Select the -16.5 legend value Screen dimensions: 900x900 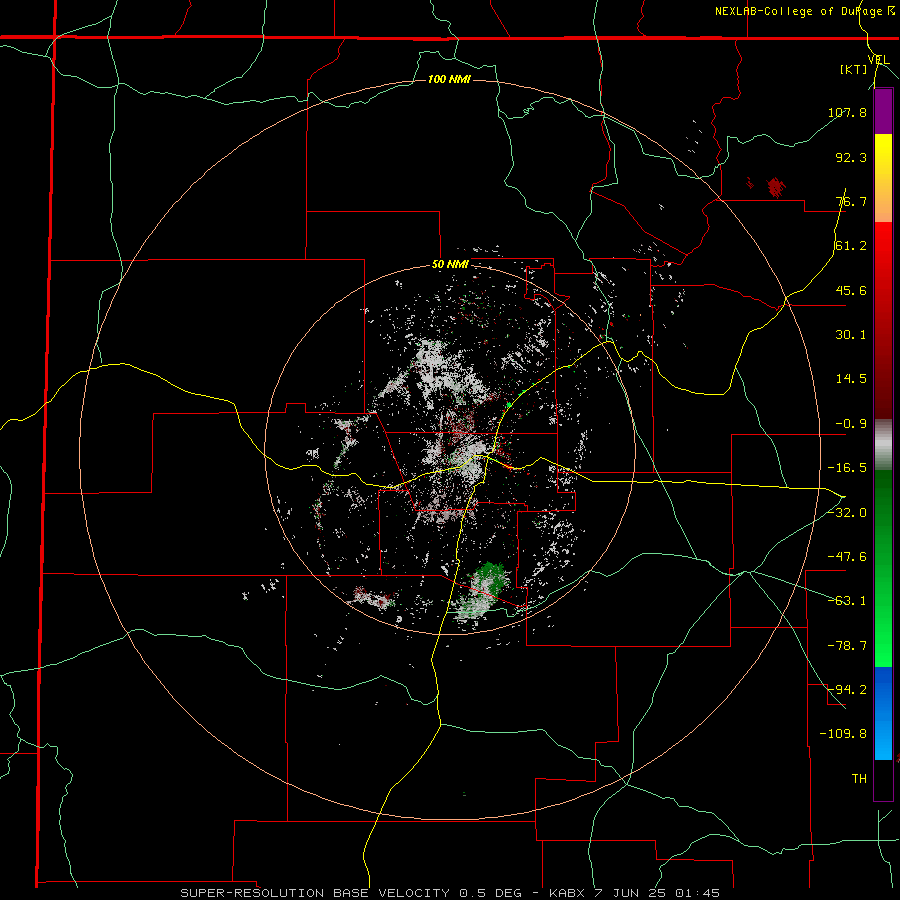point(847,468)
